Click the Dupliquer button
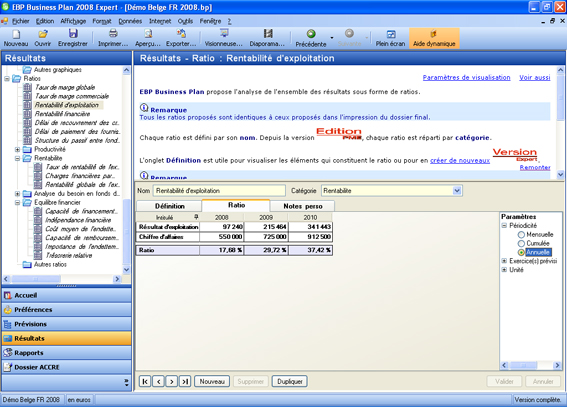Screen dimensions: 567x407 290,381
